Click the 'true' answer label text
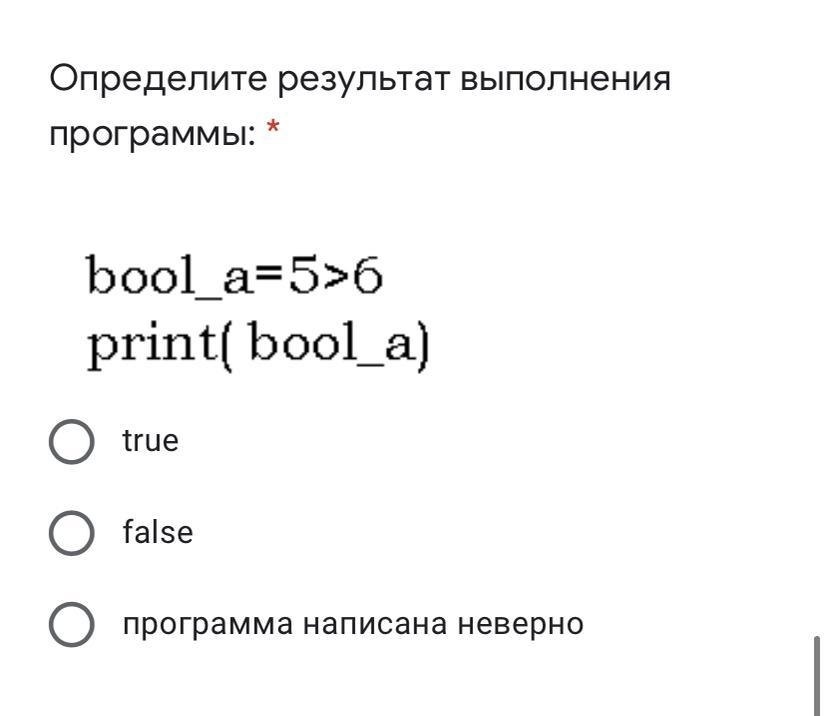826x716 pixels. (x=150, y=441)
